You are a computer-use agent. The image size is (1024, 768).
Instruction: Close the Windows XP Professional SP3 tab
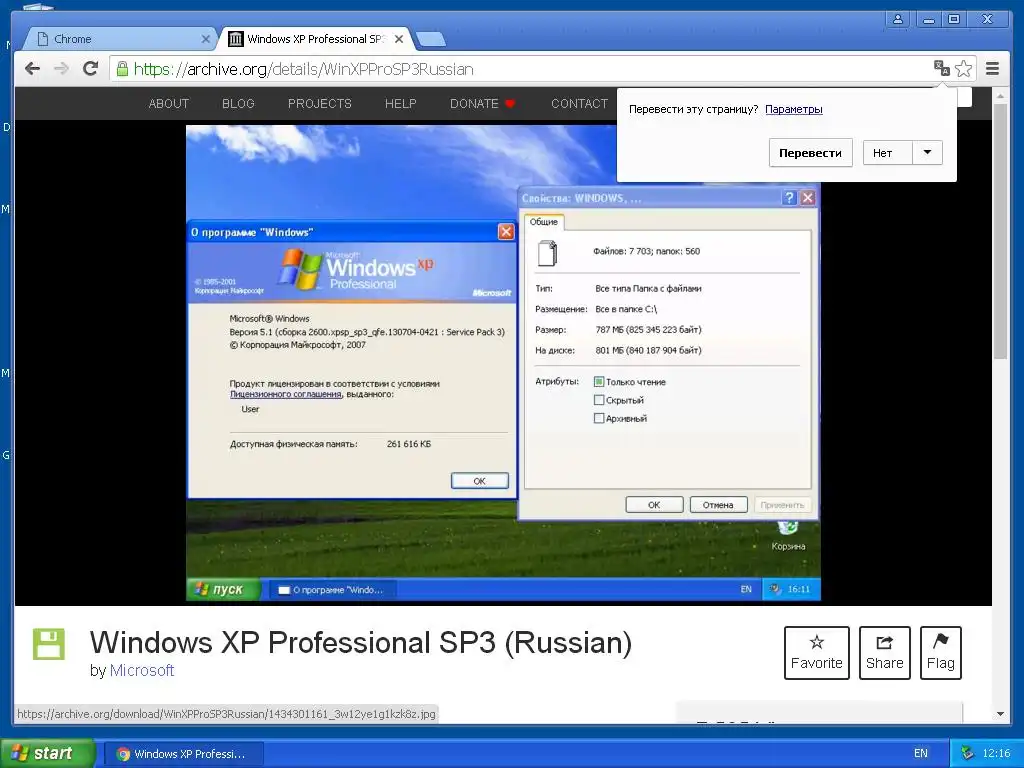[399, 39]
